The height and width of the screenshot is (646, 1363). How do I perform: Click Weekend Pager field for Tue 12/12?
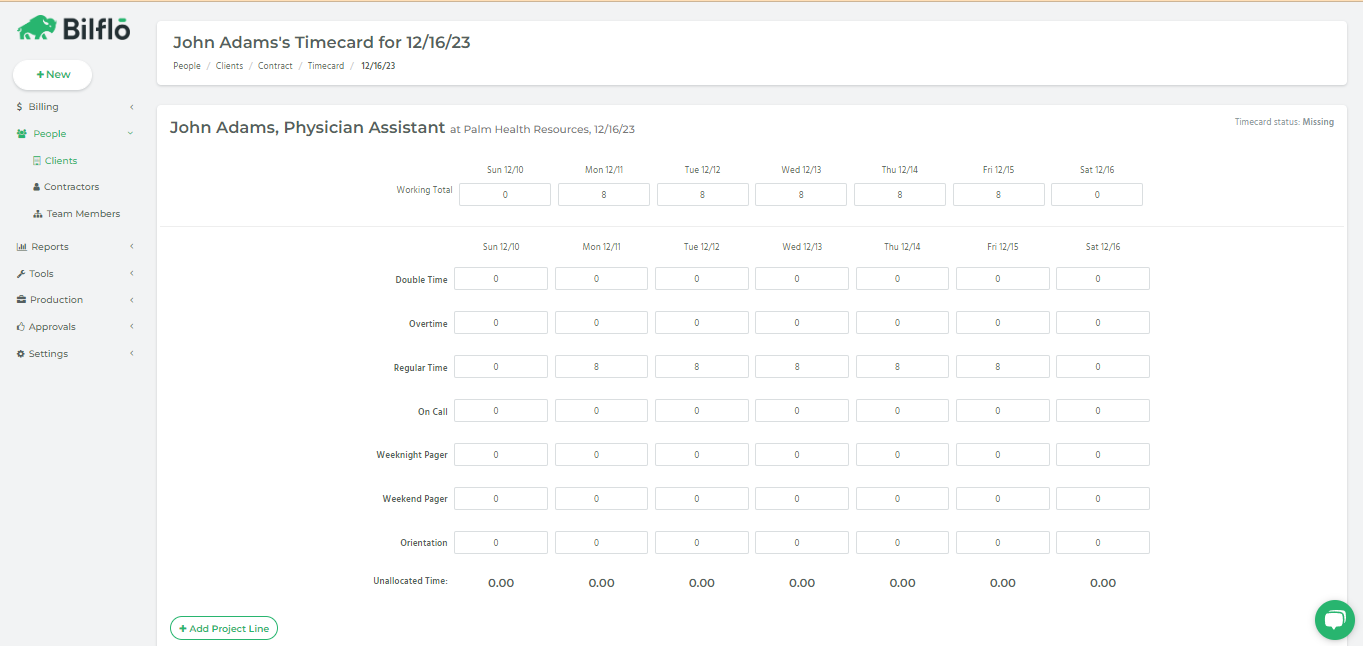702,499
